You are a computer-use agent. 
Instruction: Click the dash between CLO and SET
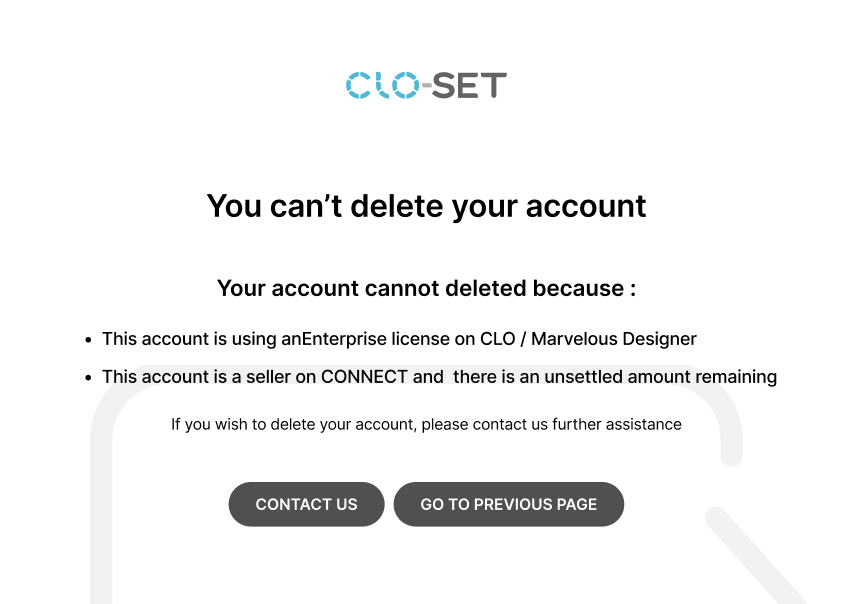pyautogui.click(x=426, y=85)
